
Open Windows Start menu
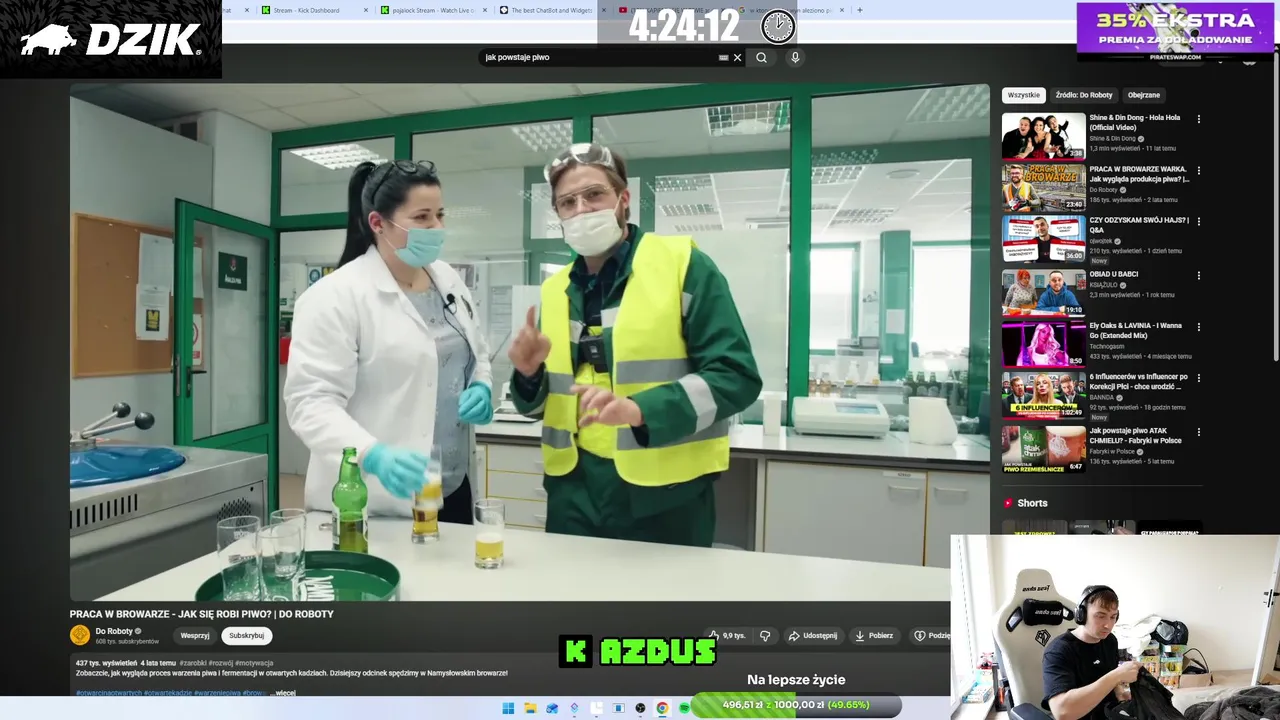pyautogui.click(x=508, y=708)
